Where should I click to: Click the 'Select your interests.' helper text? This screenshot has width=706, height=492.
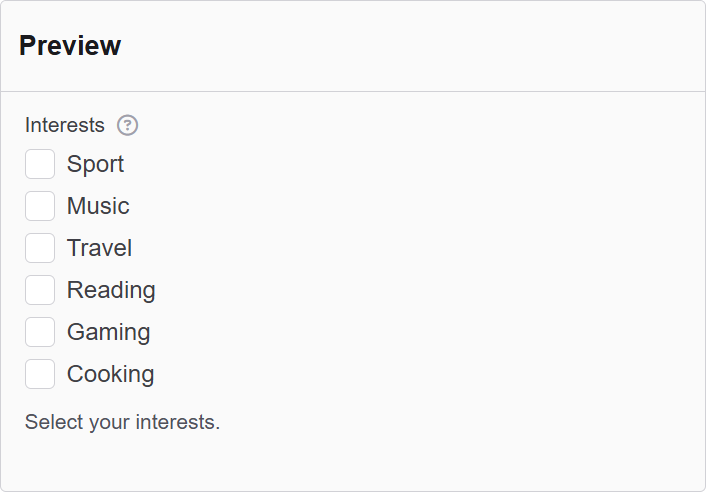click(122, 422)
